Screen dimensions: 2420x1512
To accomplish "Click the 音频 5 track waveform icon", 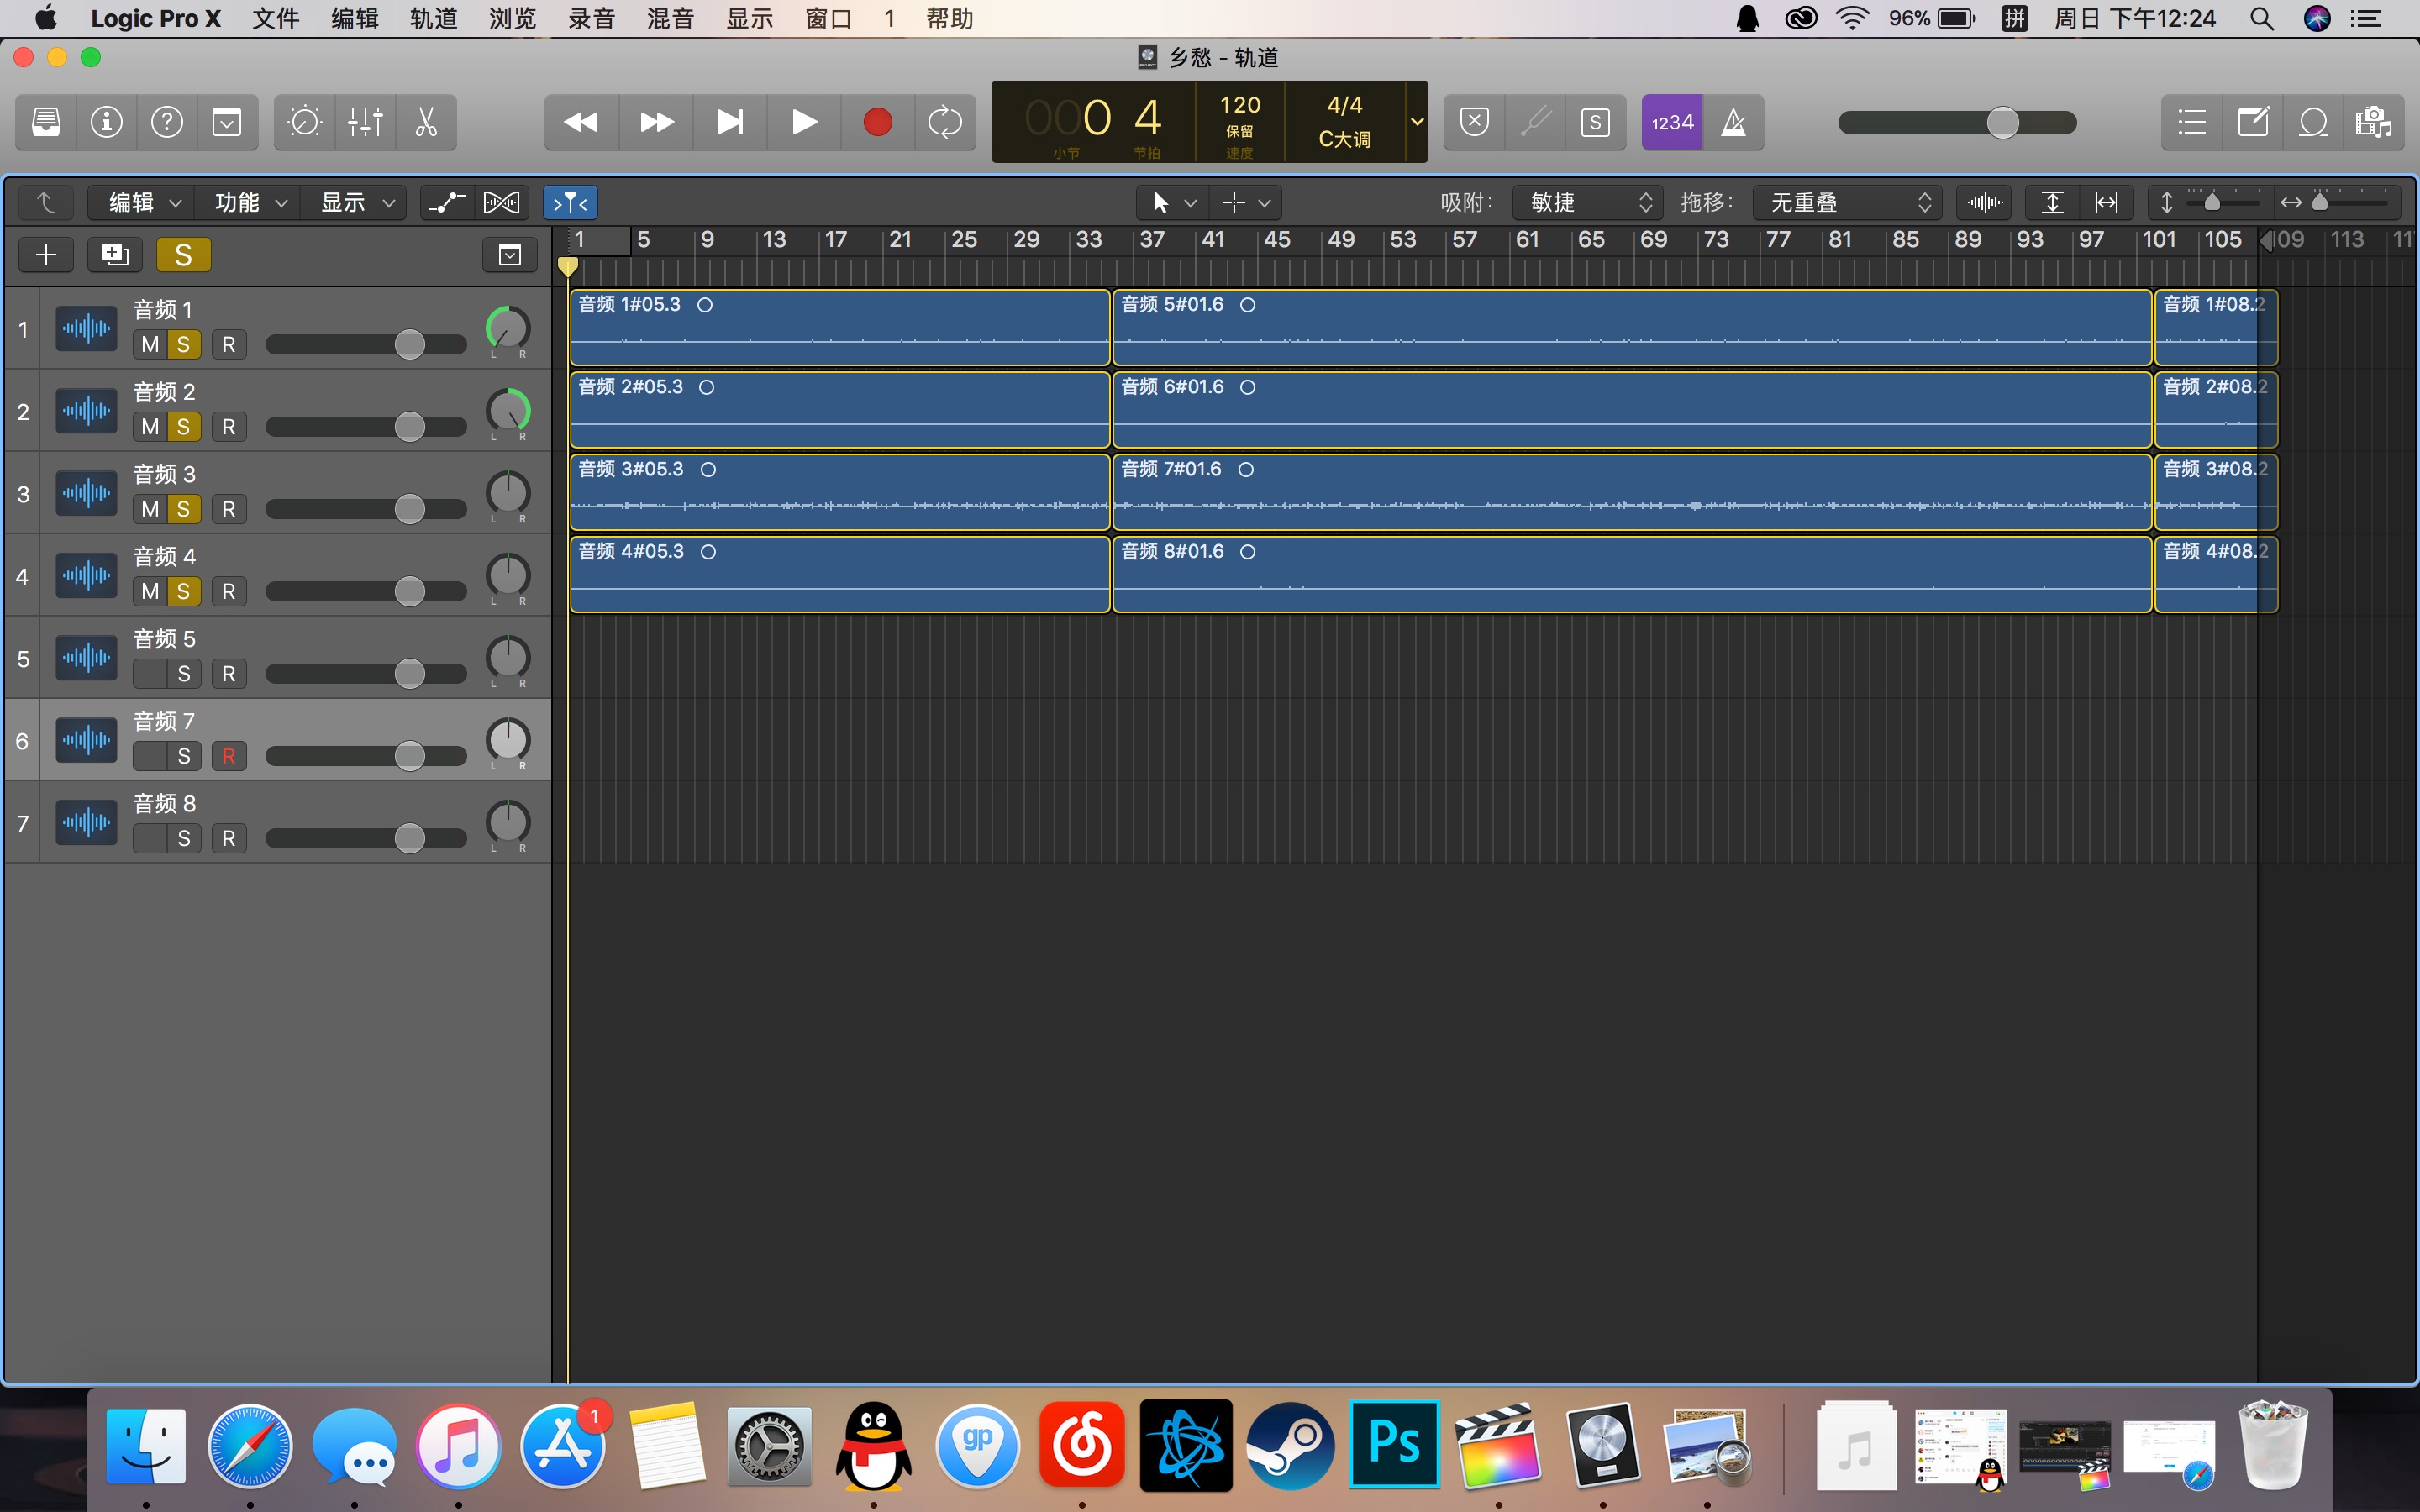I will tap(86, 658).
